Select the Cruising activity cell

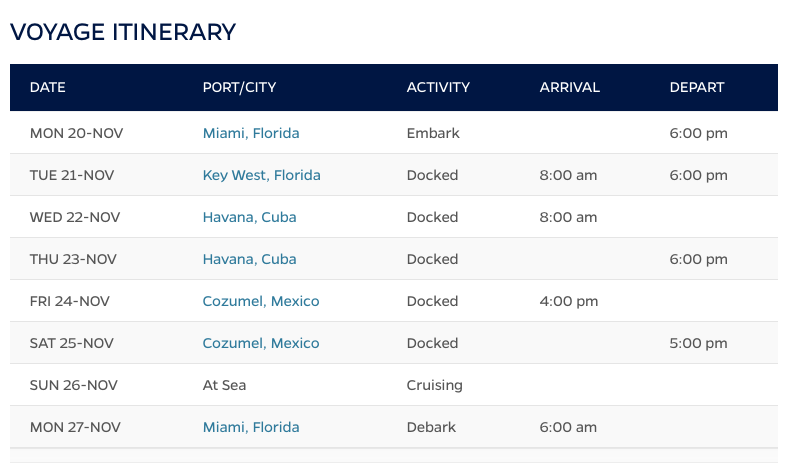pyautogui.click(x=434, y=385)
